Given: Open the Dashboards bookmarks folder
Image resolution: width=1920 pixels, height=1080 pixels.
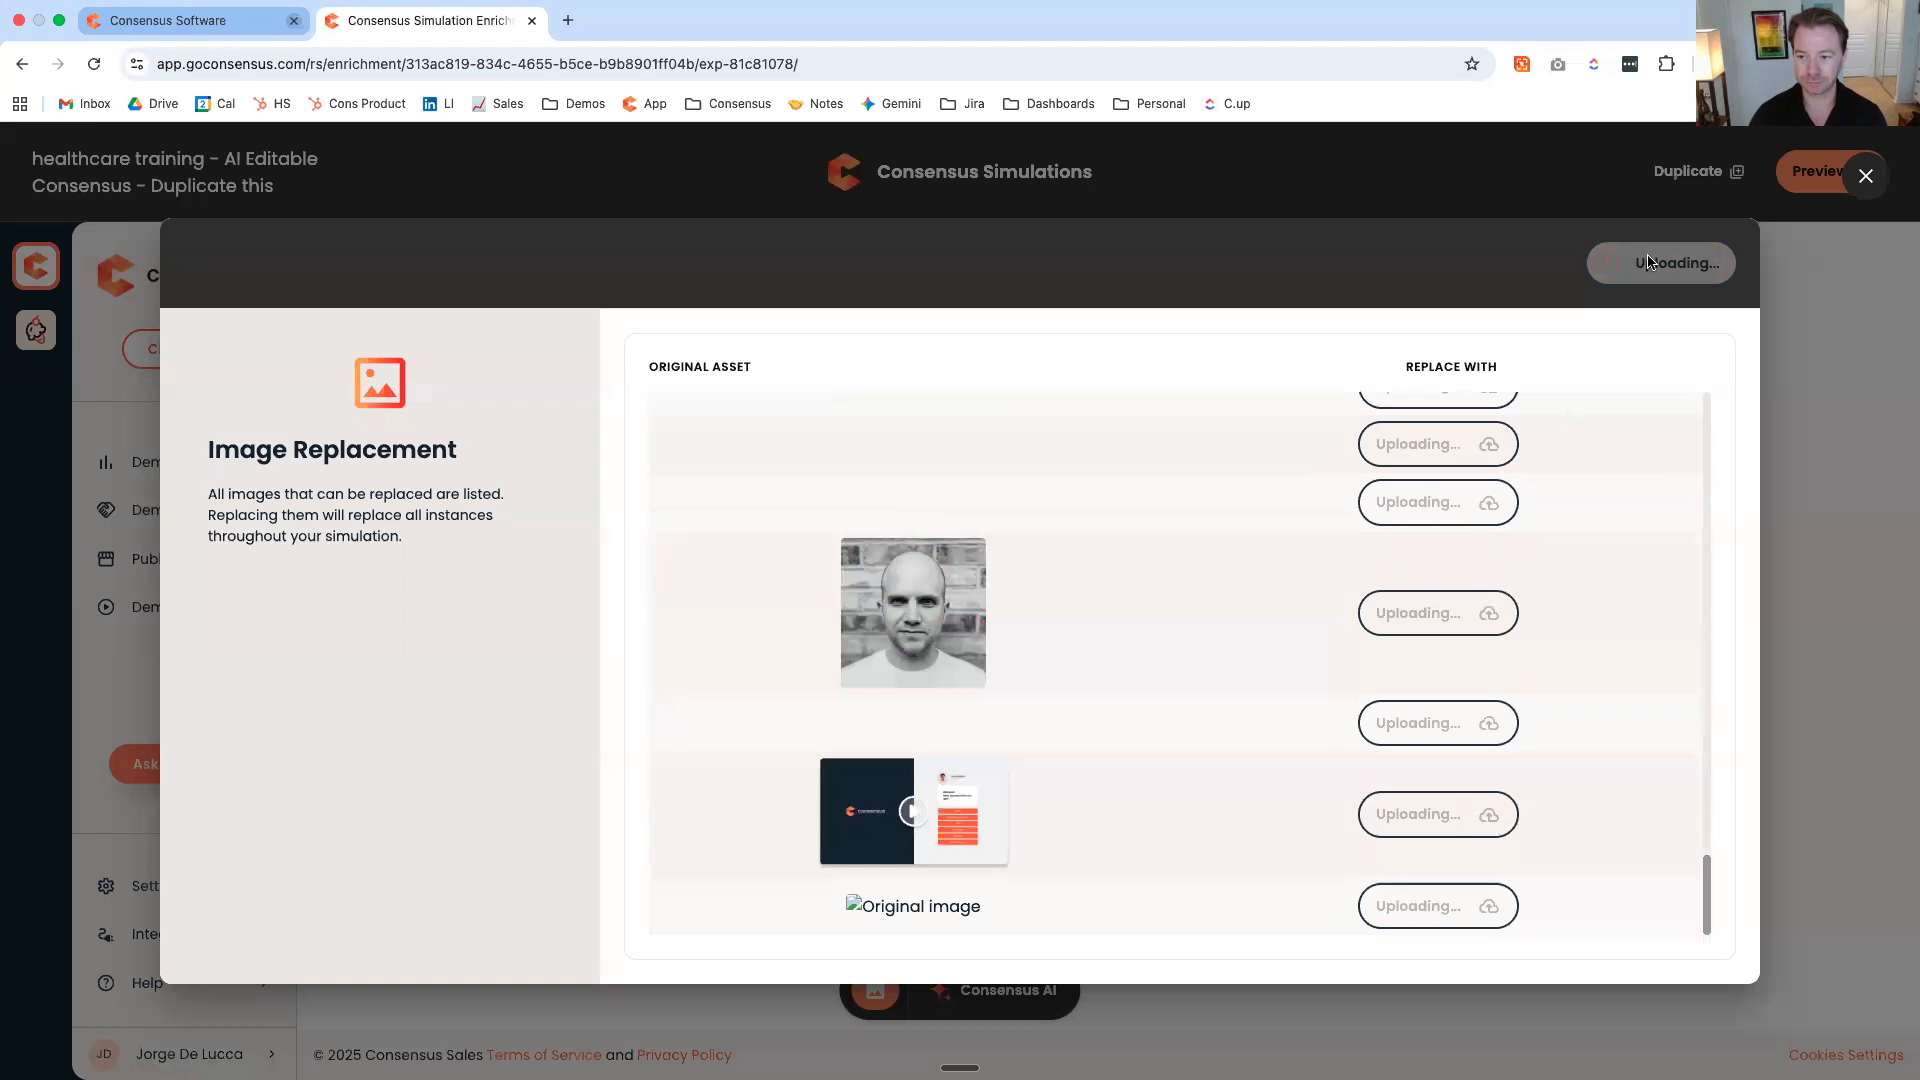Looking at the screenshot, I should click(x=1048, y=103).
